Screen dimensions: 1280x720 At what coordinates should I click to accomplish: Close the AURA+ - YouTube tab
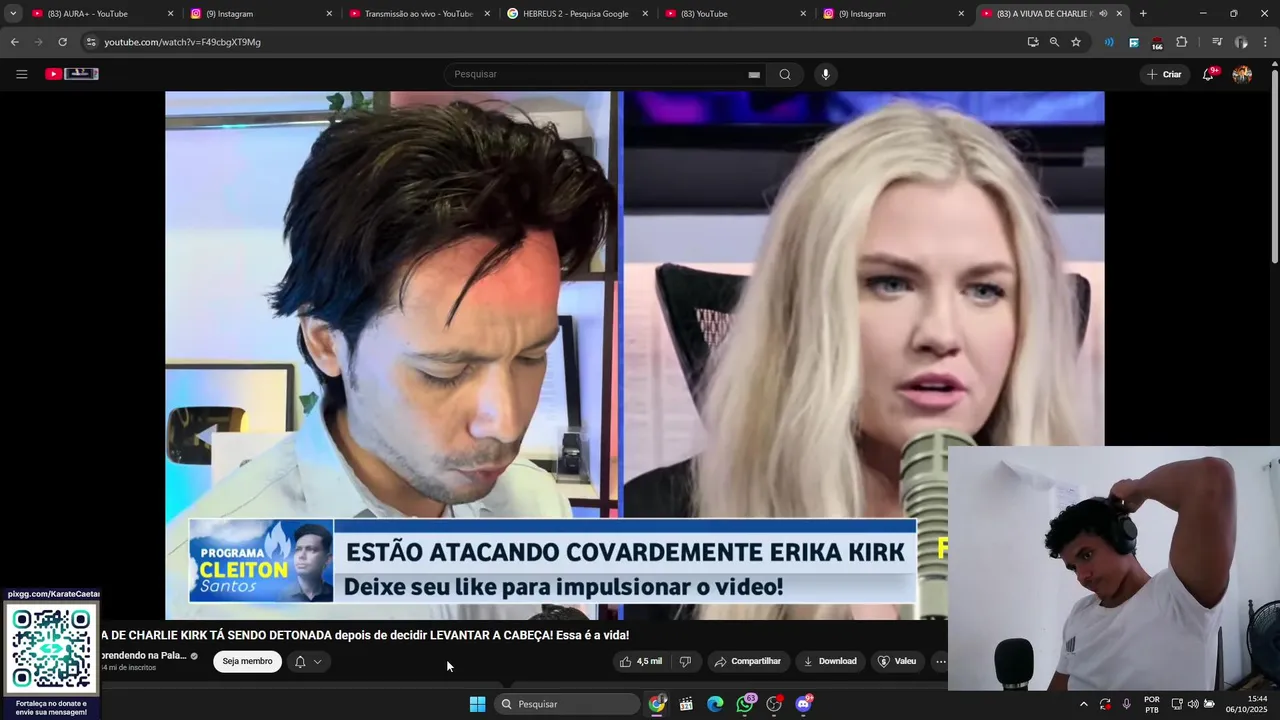170,14
